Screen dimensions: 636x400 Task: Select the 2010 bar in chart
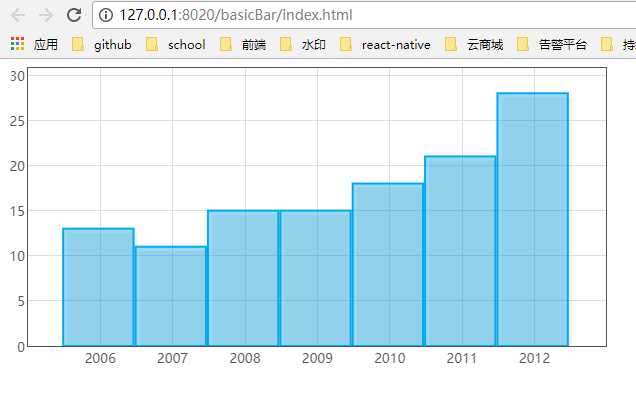pos(388,265)
